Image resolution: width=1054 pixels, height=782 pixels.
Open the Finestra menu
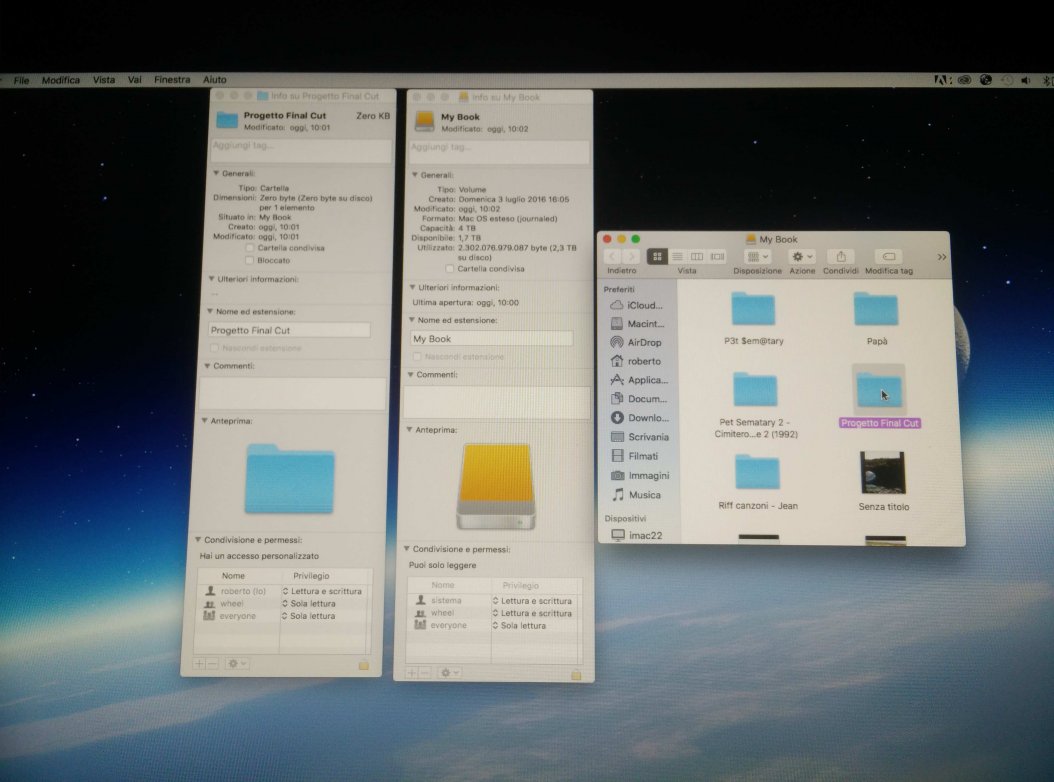[x=172, y=80]
